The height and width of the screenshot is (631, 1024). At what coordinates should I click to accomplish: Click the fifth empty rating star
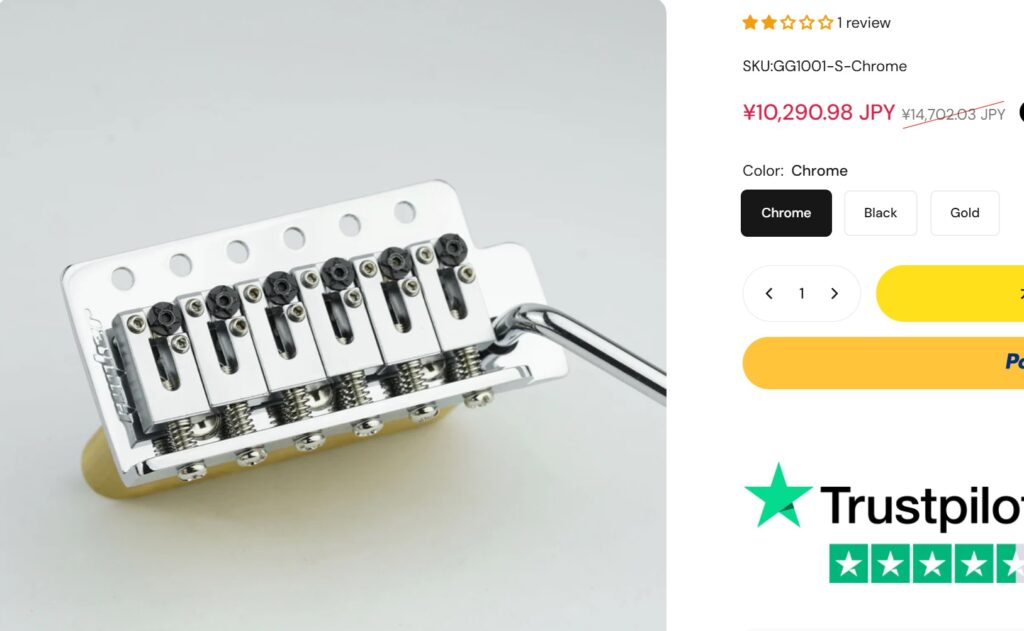[x=825, y=23]
